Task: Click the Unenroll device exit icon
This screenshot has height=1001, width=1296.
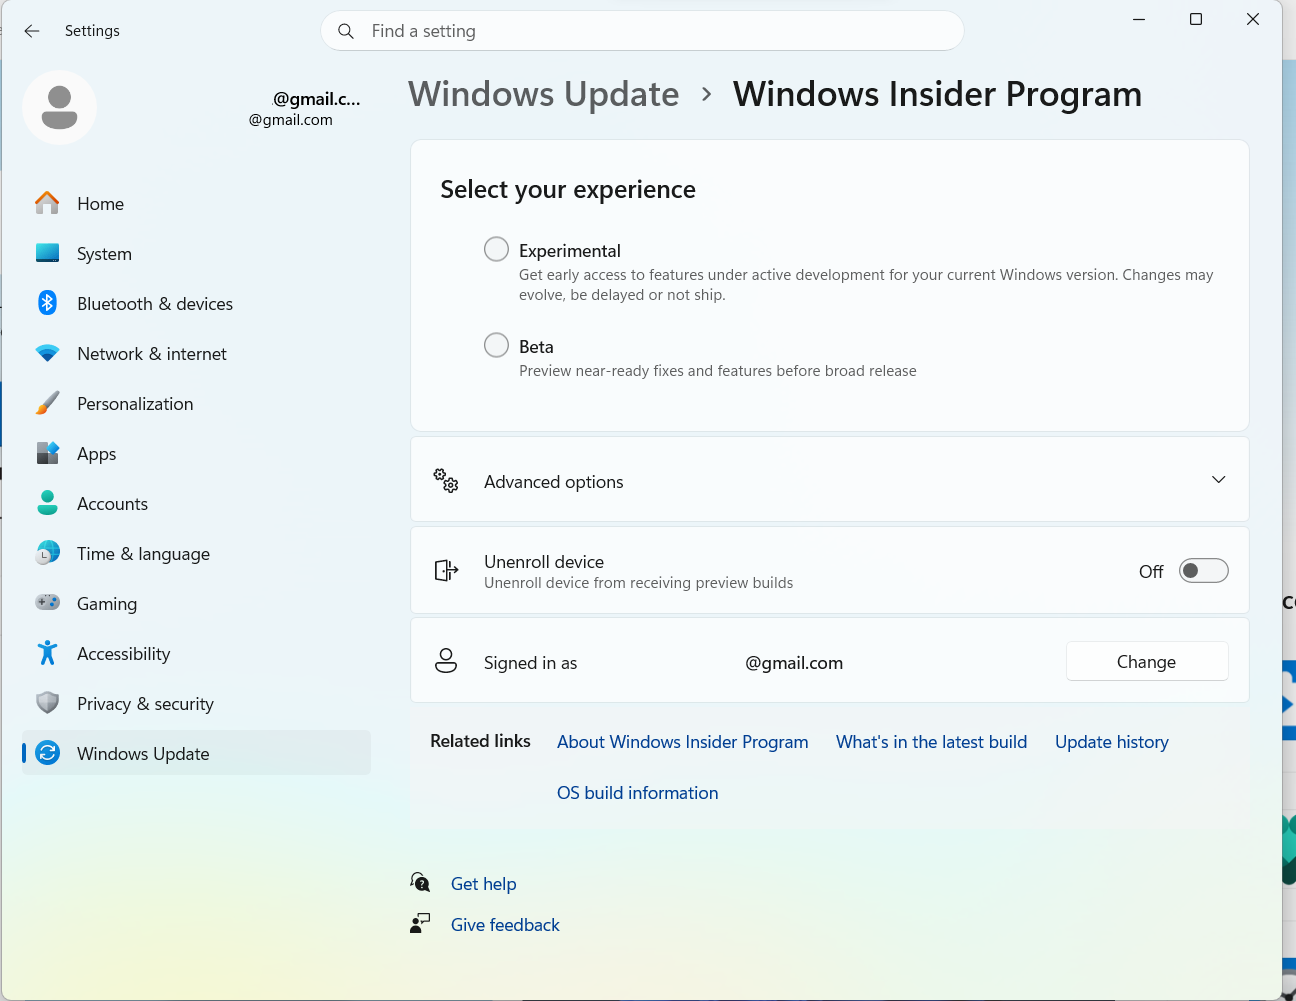Action: pos(446,570)
